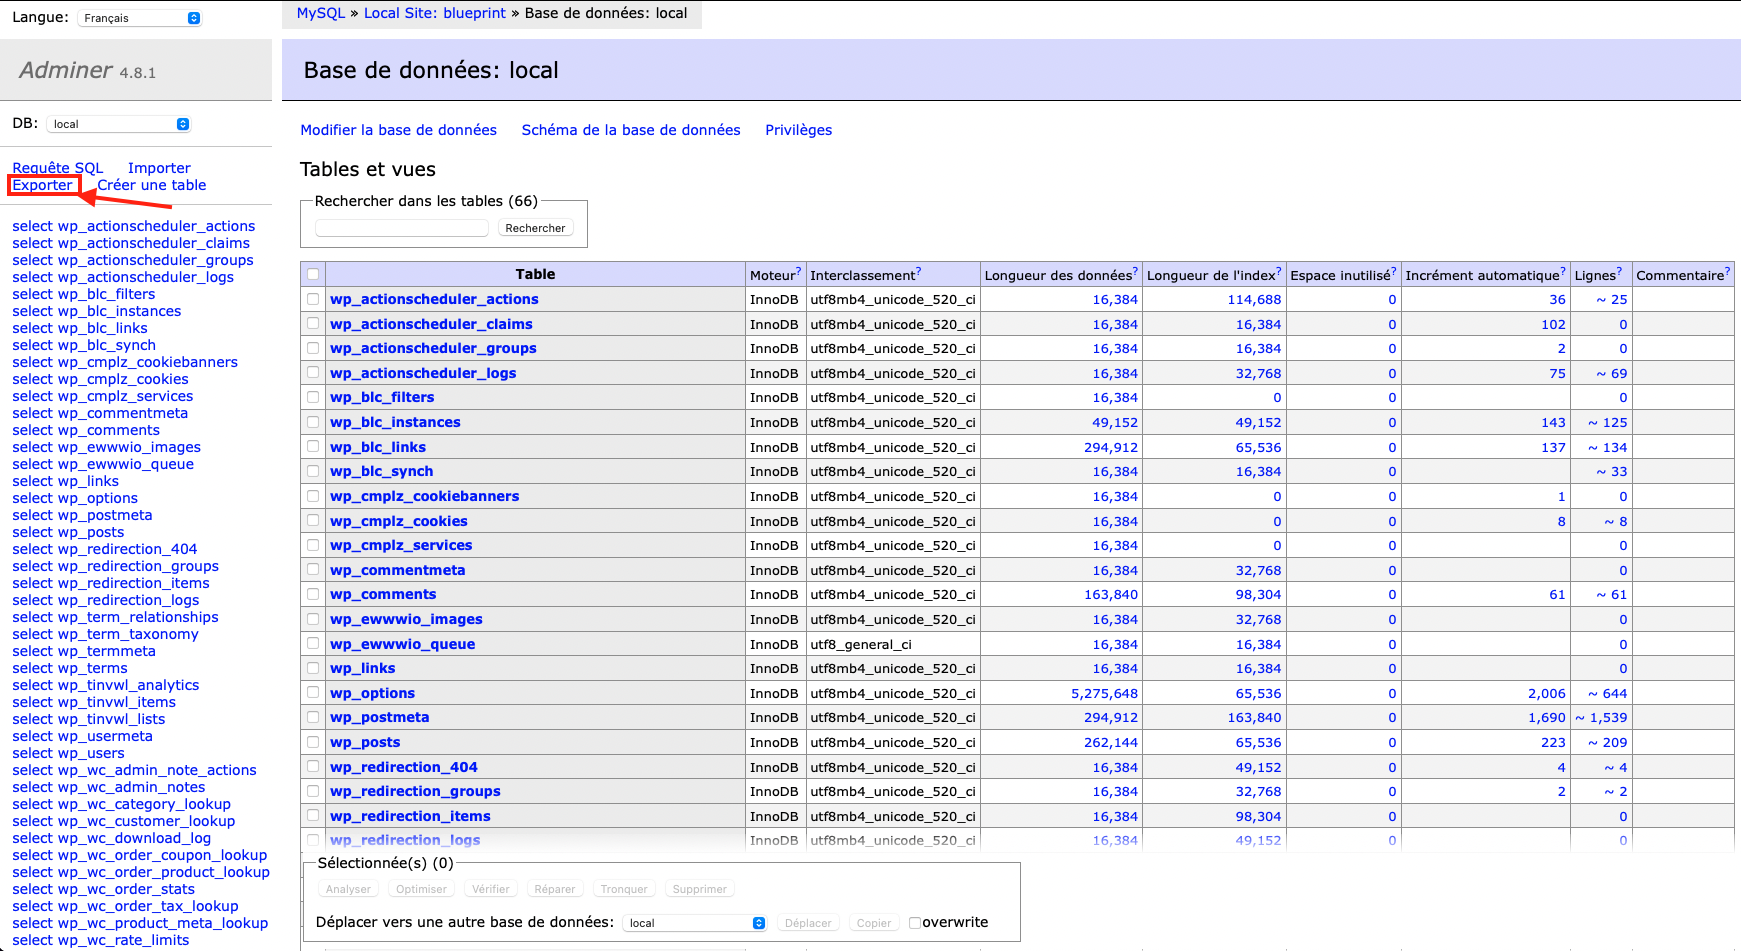
Task: Click the Supprimer button
Action: tap(700, 889)
